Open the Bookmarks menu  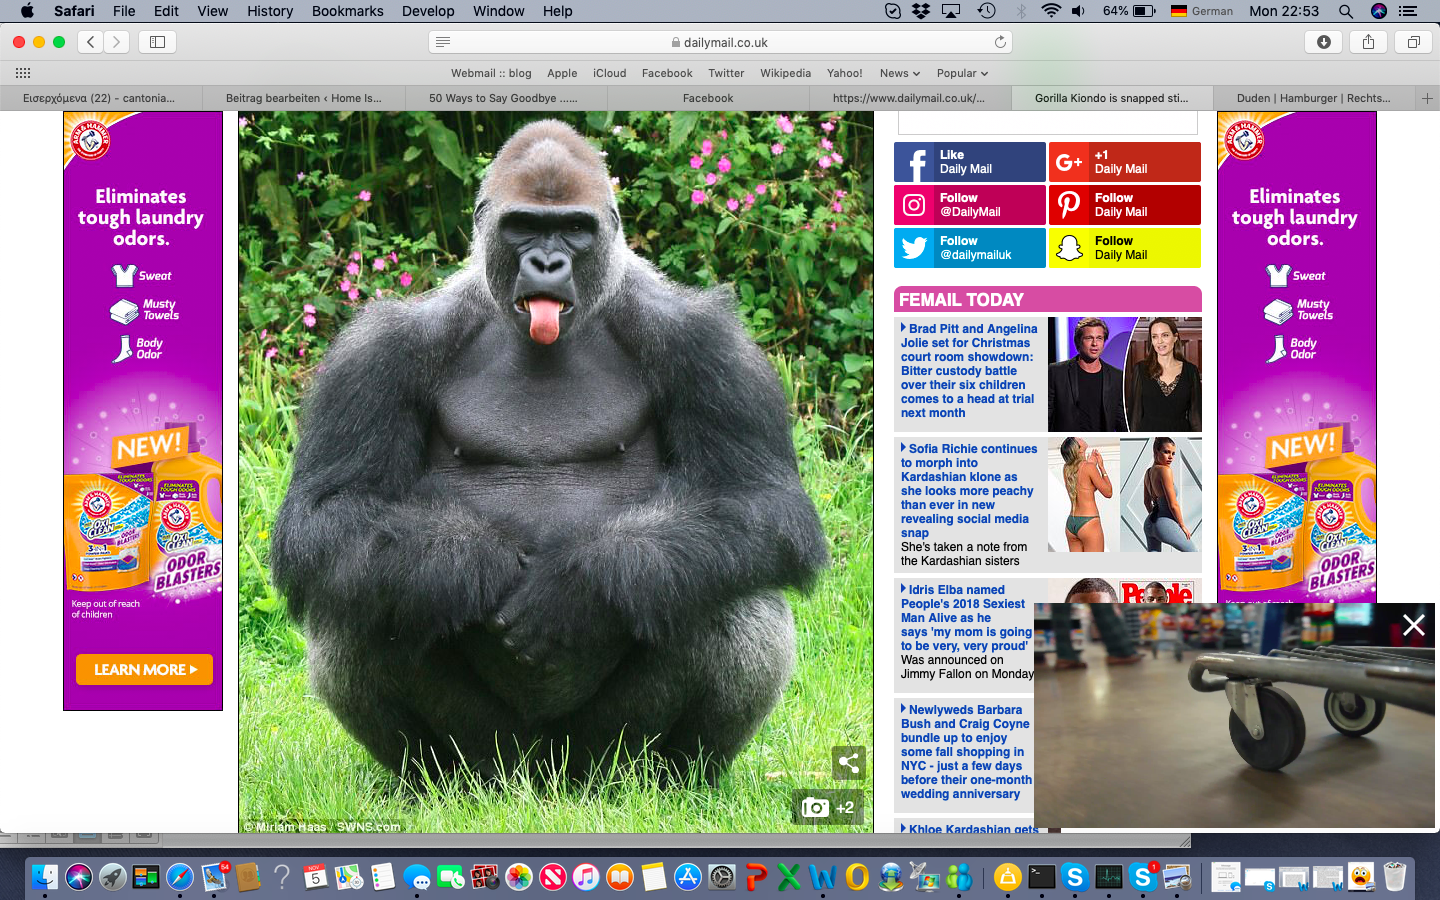(x=347, y=11)
